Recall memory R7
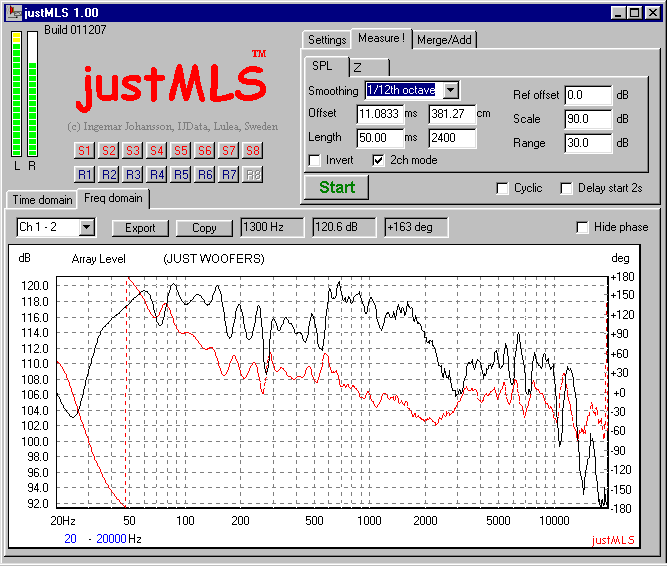 click(228, 174)
